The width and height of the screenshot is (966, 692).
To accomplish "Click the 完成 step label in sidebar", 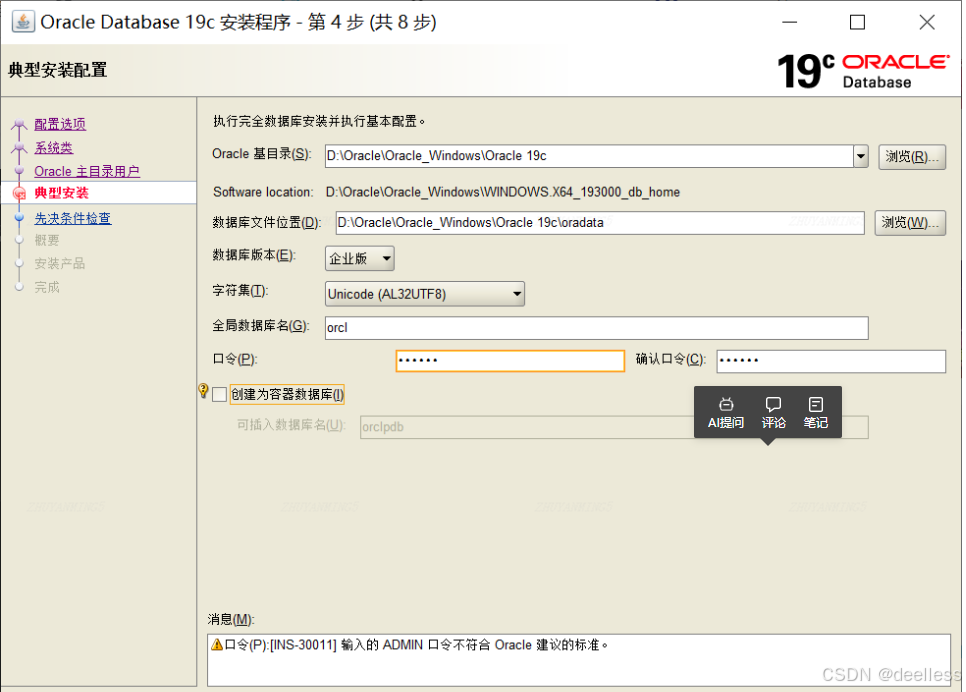I will click(x=47, y=287).
